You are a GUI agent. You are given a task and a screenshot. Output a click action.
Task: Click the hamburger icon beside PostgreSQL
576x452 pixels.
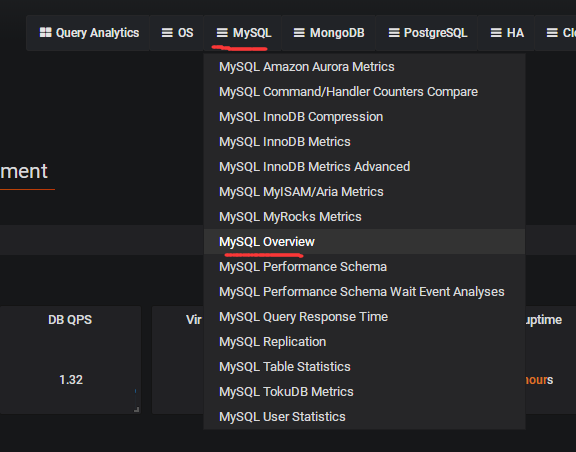coord(394,33)
